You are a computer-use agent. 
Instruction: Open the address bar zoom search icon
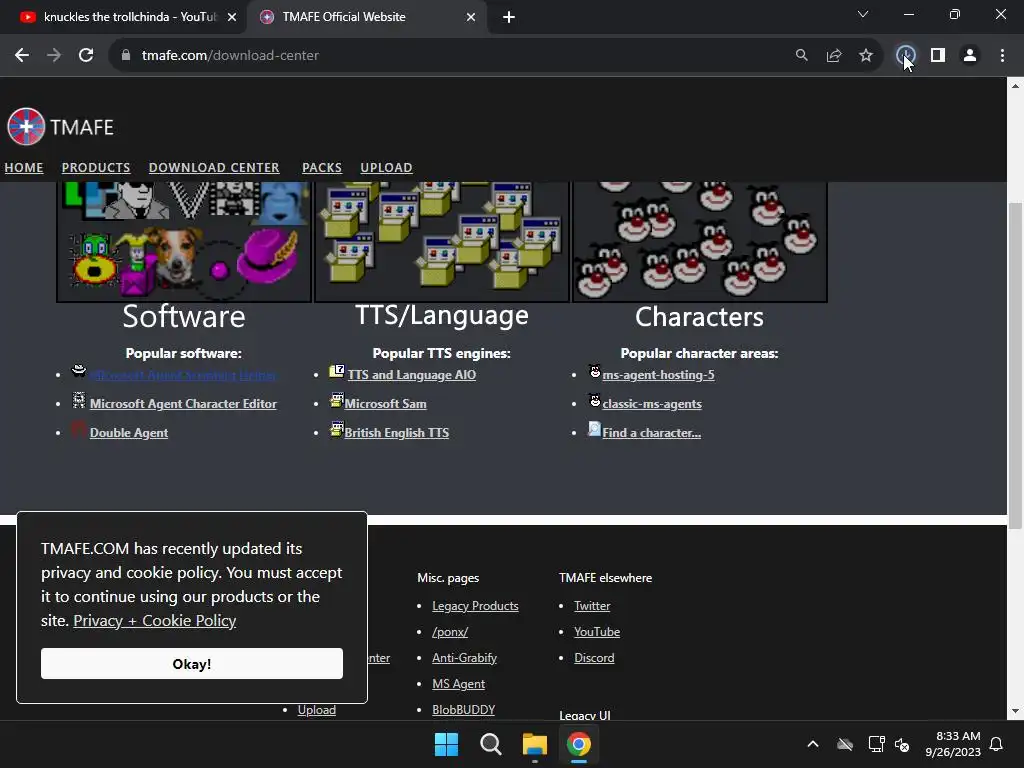[x=801, y=56]
